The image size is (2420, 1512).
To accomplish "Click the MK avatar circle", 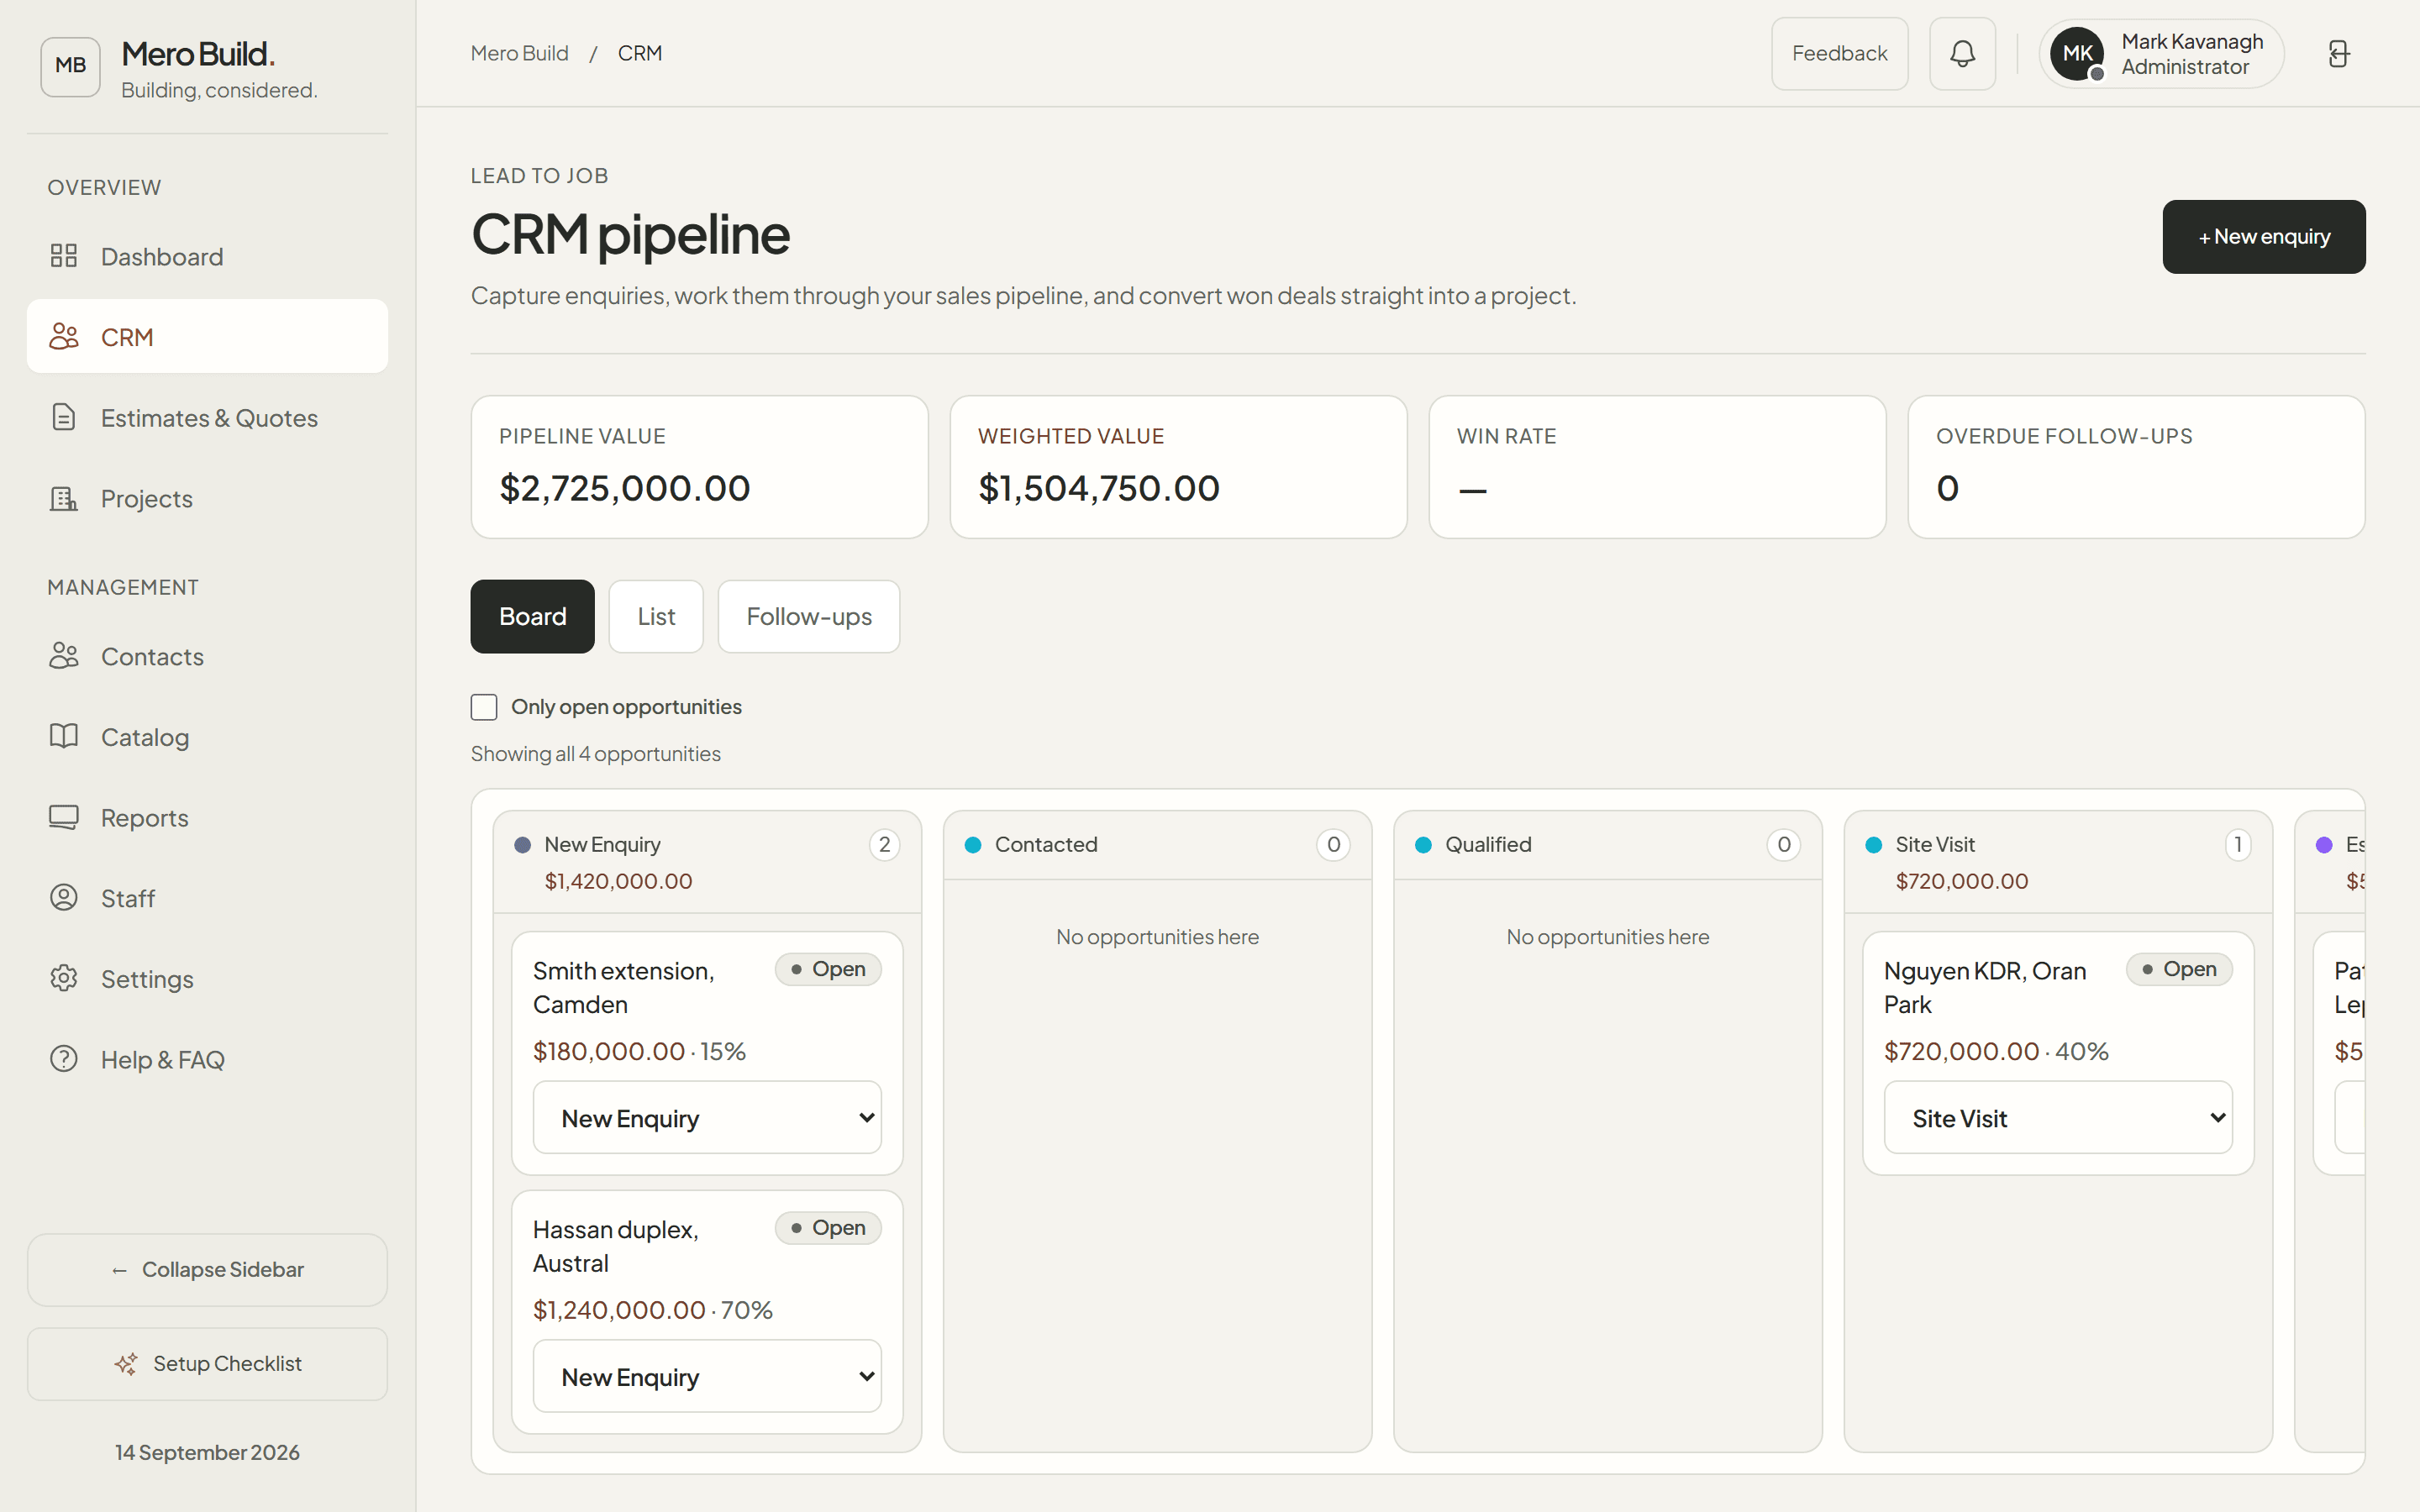I will coord(2077,54).
